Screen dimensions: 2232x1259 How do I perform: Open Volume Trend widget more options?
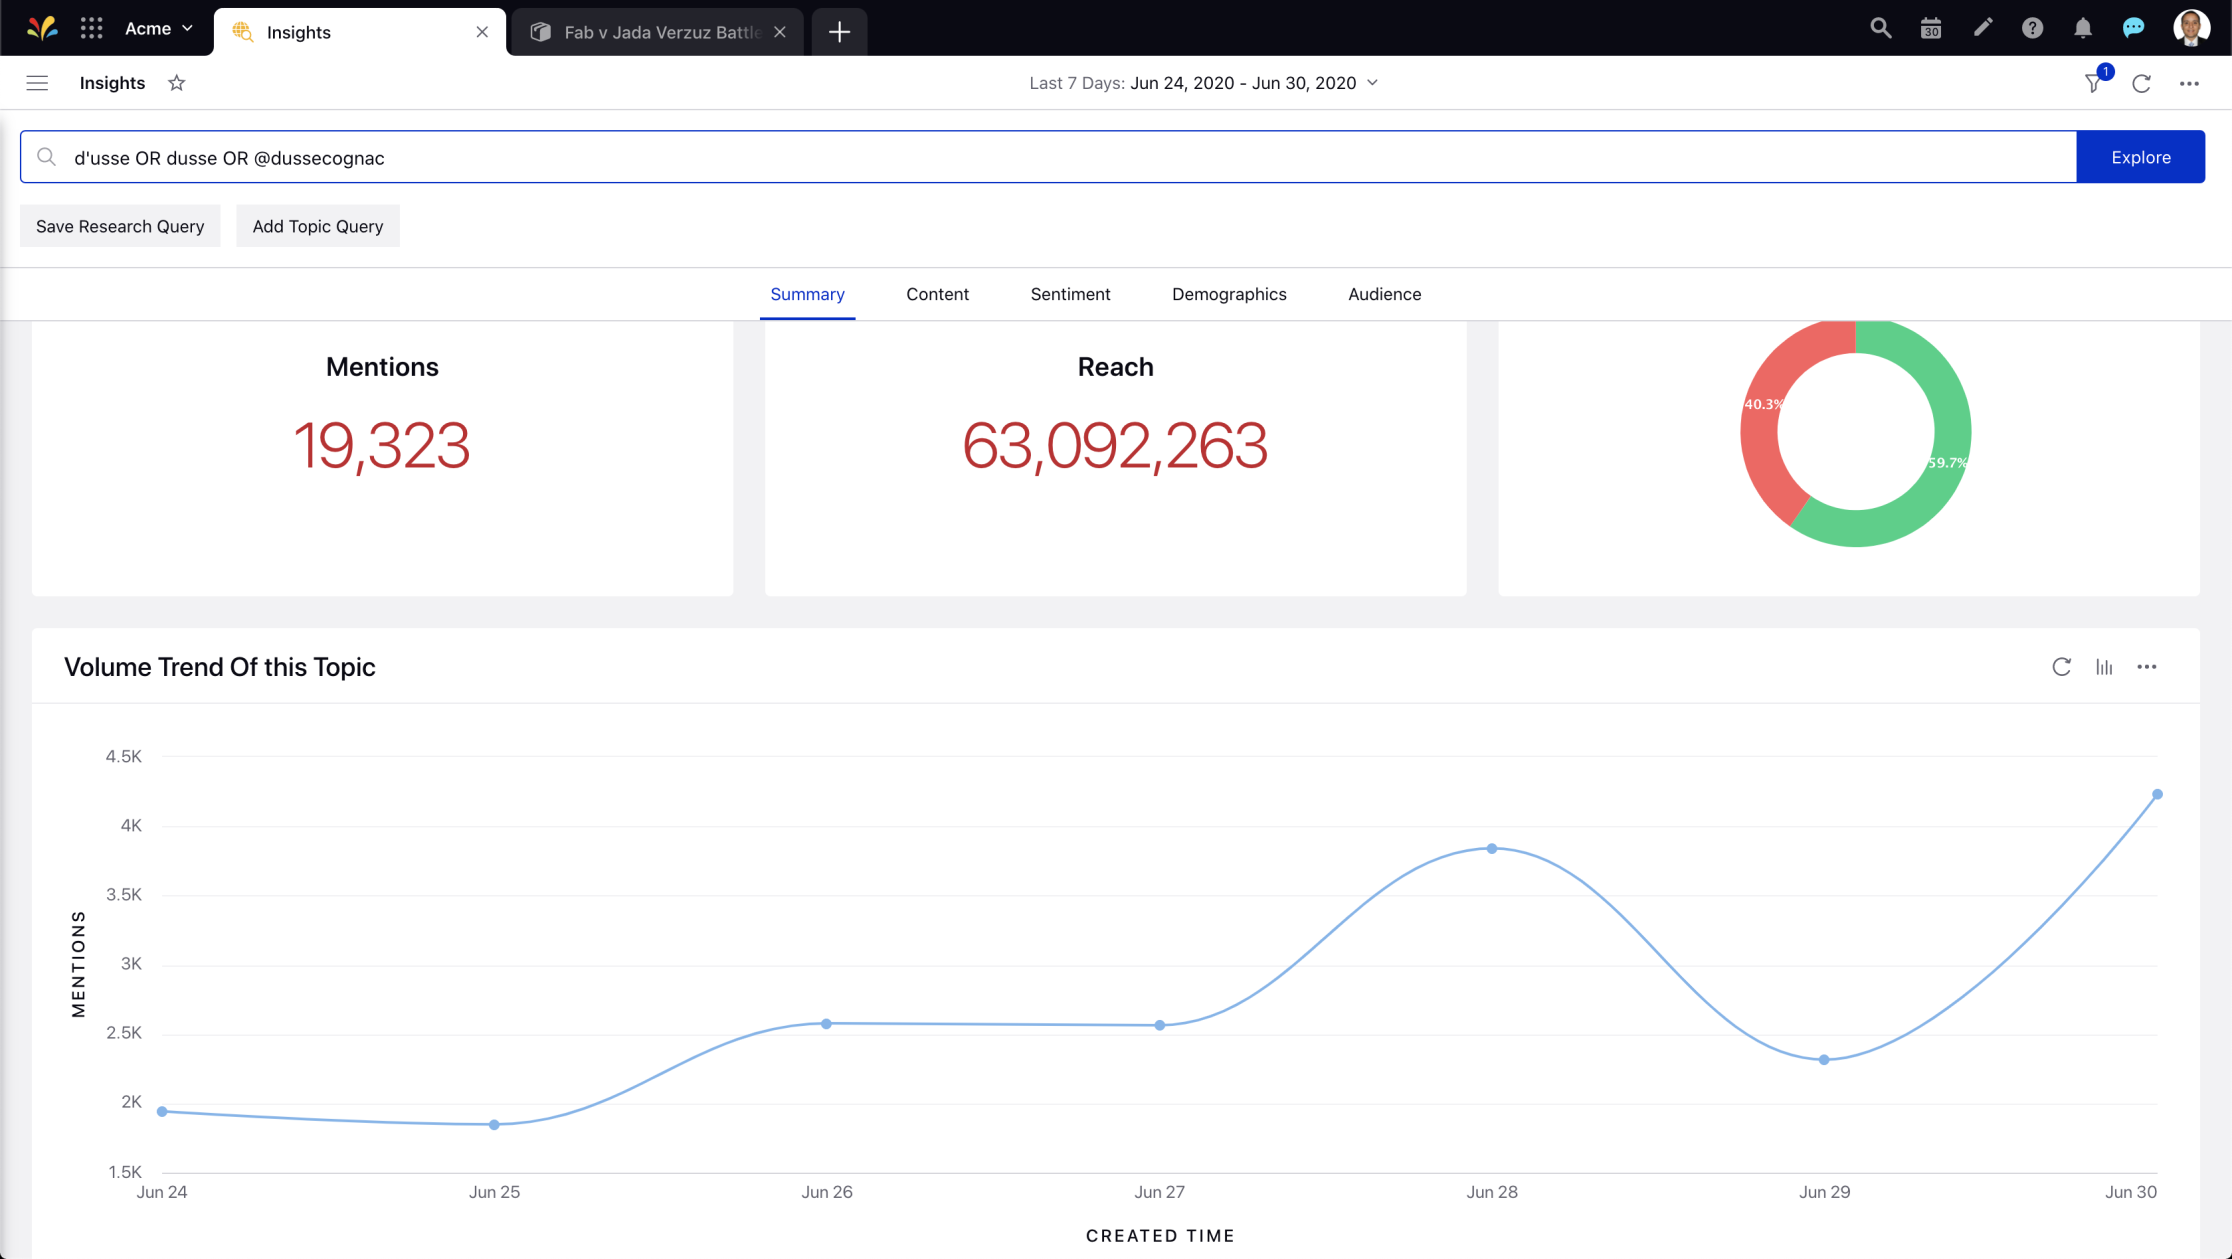[x=2147, y=667]
